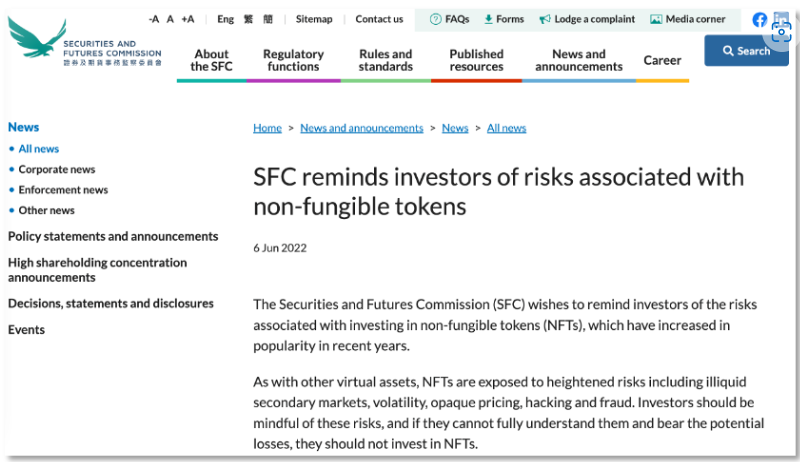The image size is (800, 462).
Task: Open FAQs with question mark icon
Action: pos(449,19)
